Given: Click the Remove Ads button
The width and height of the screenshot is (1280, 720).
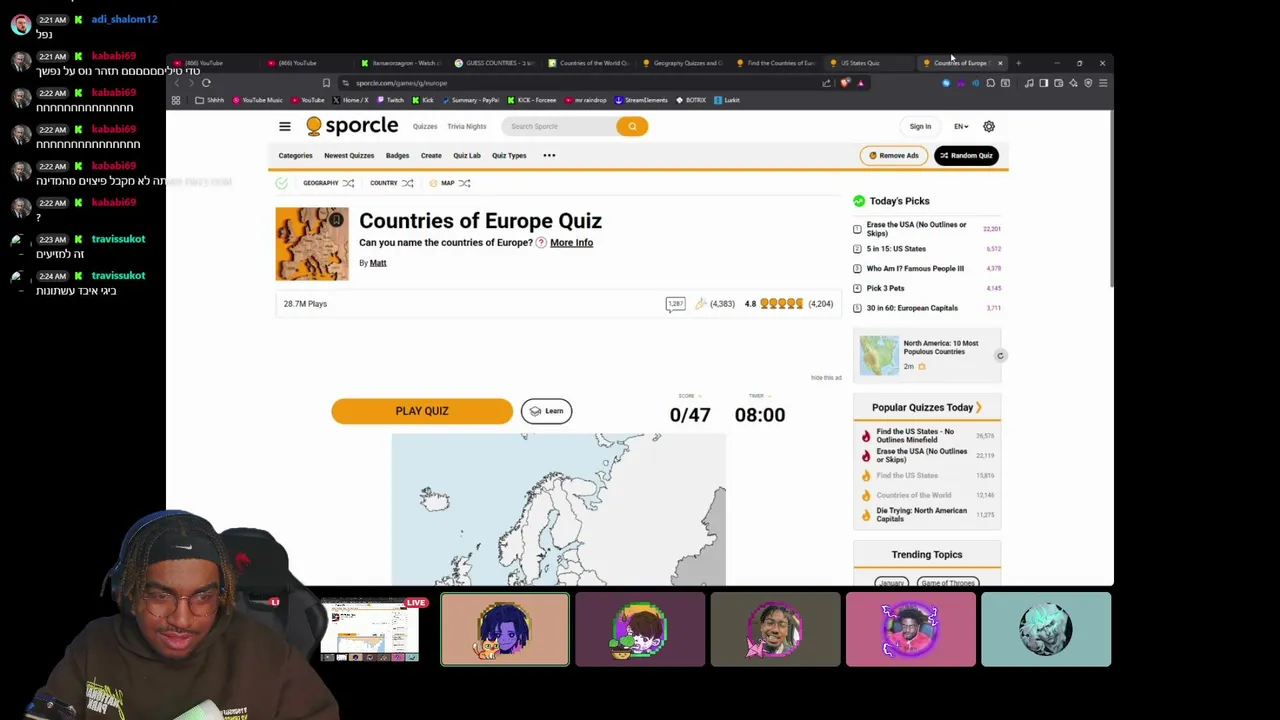Looking at the screenshot, I should click(x=893, y=155).
